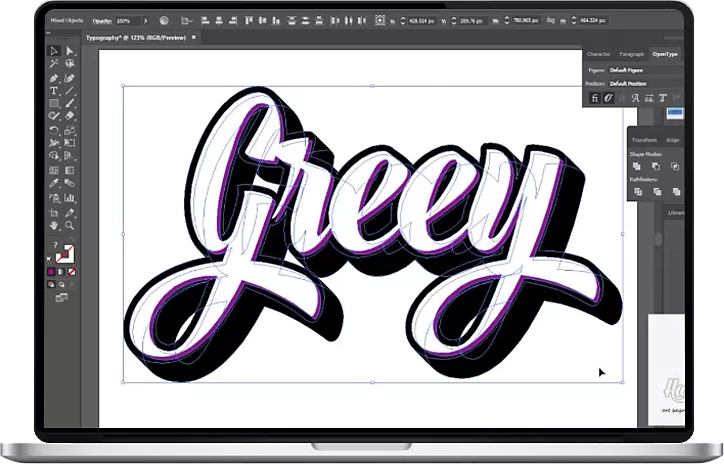Toggle Contextual Alternates in OpenType panel
Screen dimensions: 724x464
coord(609,98)
